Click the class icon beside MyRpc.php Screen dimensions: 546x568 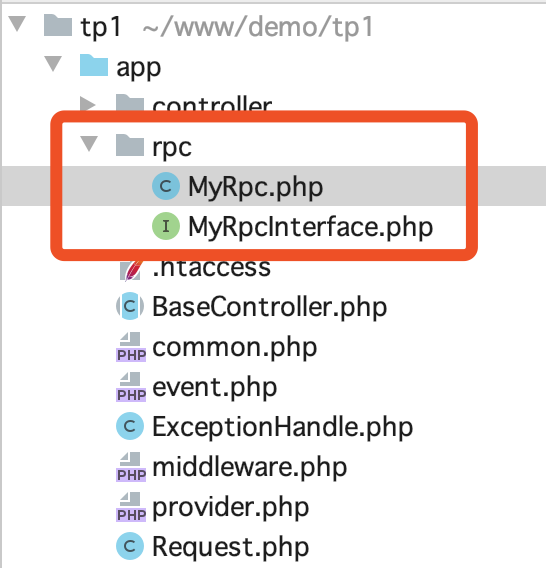point(166,186)
